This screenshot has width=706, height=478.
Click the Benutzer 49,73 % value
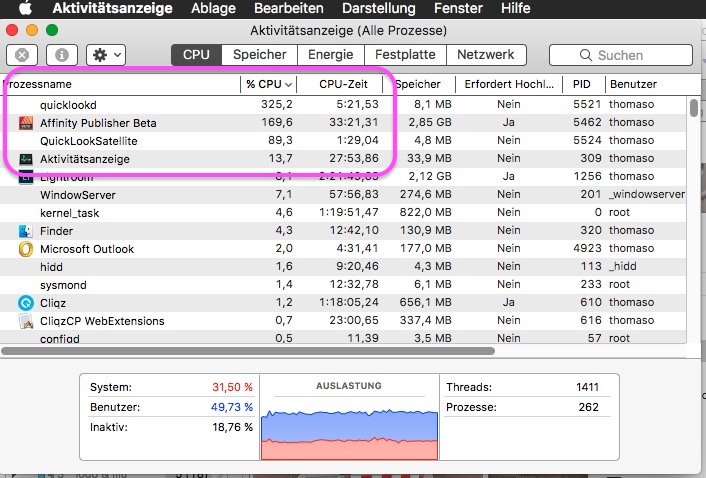pyautogui.click(x=232, y=407)
